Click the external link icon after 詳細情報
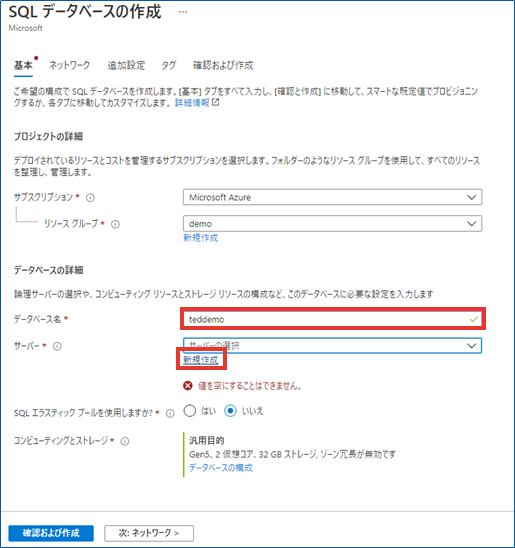This screenshot has width=515, height=548. pyautogui.click(x=216, y=102)
